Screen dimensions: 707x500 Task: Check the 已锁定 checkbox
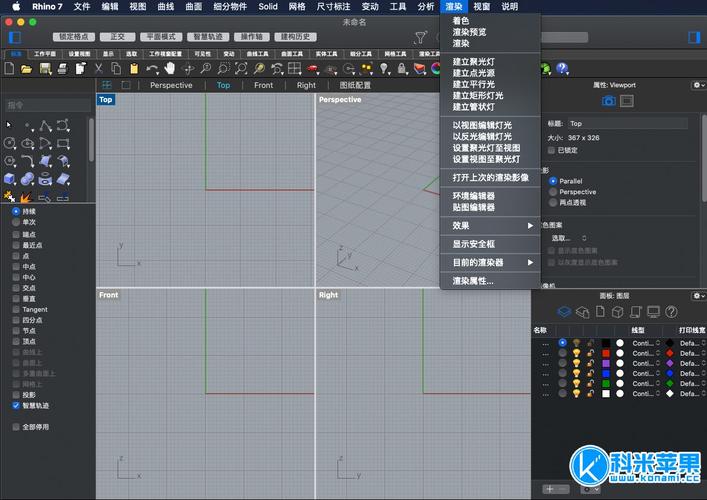tap(551, 150)
